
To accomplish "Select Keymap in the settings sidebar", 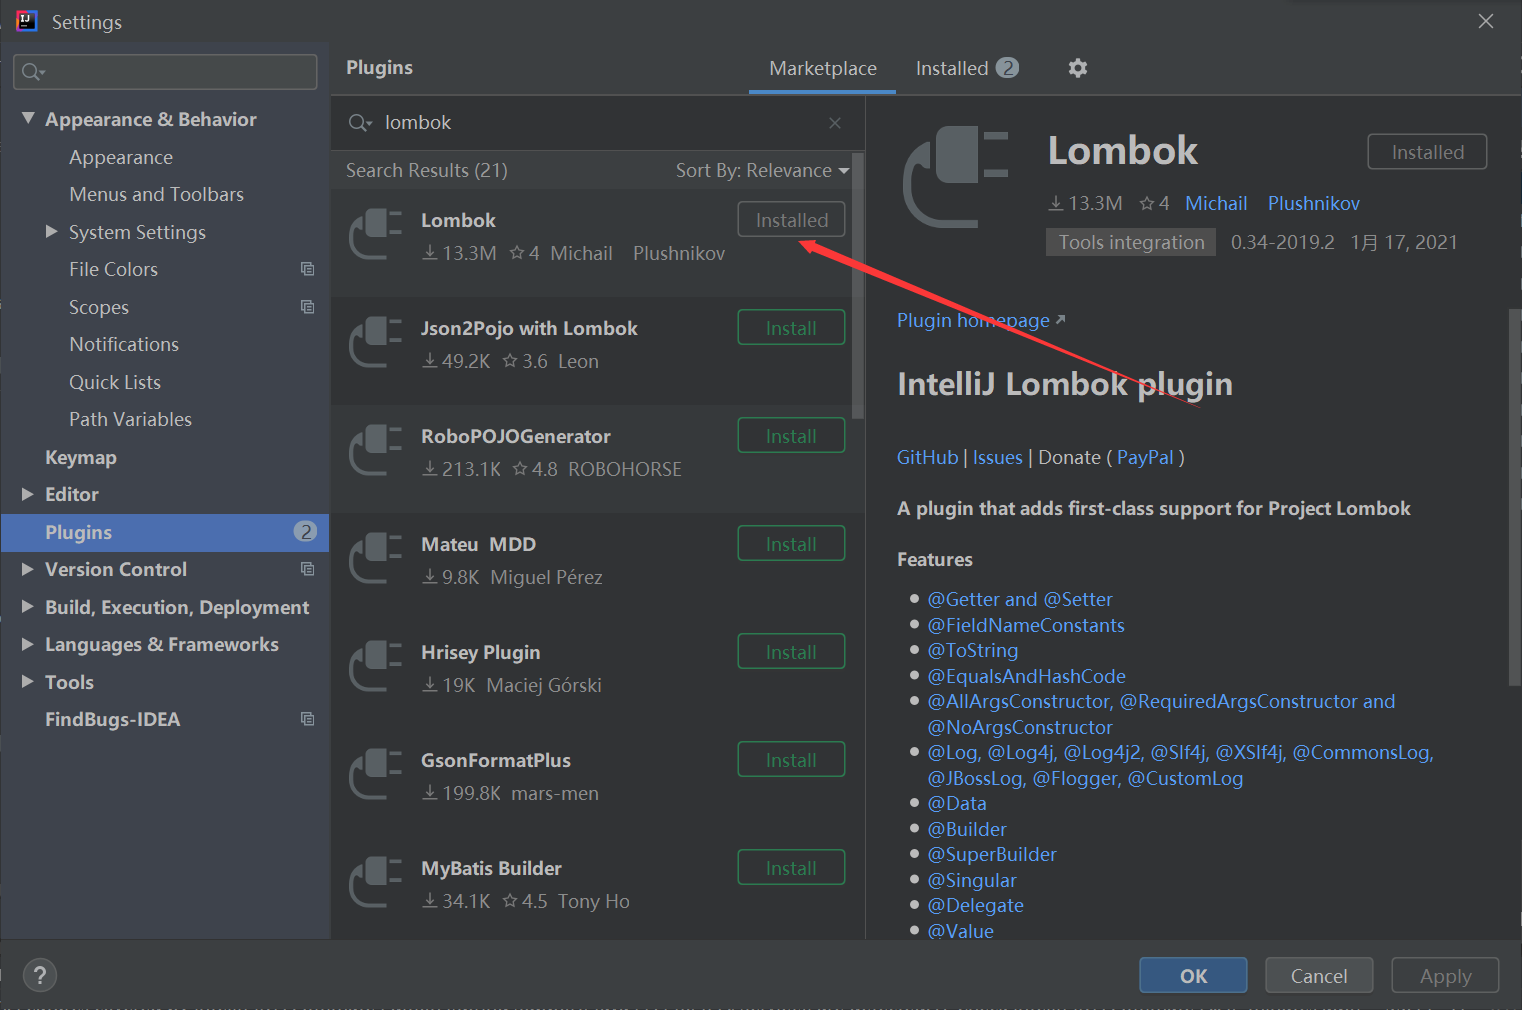I will pos(80,457).
